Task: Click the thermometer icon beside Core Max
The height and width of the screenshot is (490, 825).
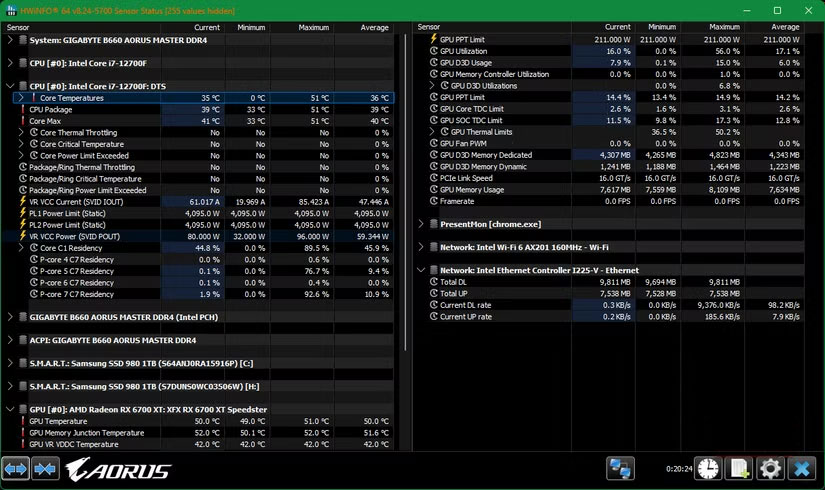Action: tap(23, 121)
